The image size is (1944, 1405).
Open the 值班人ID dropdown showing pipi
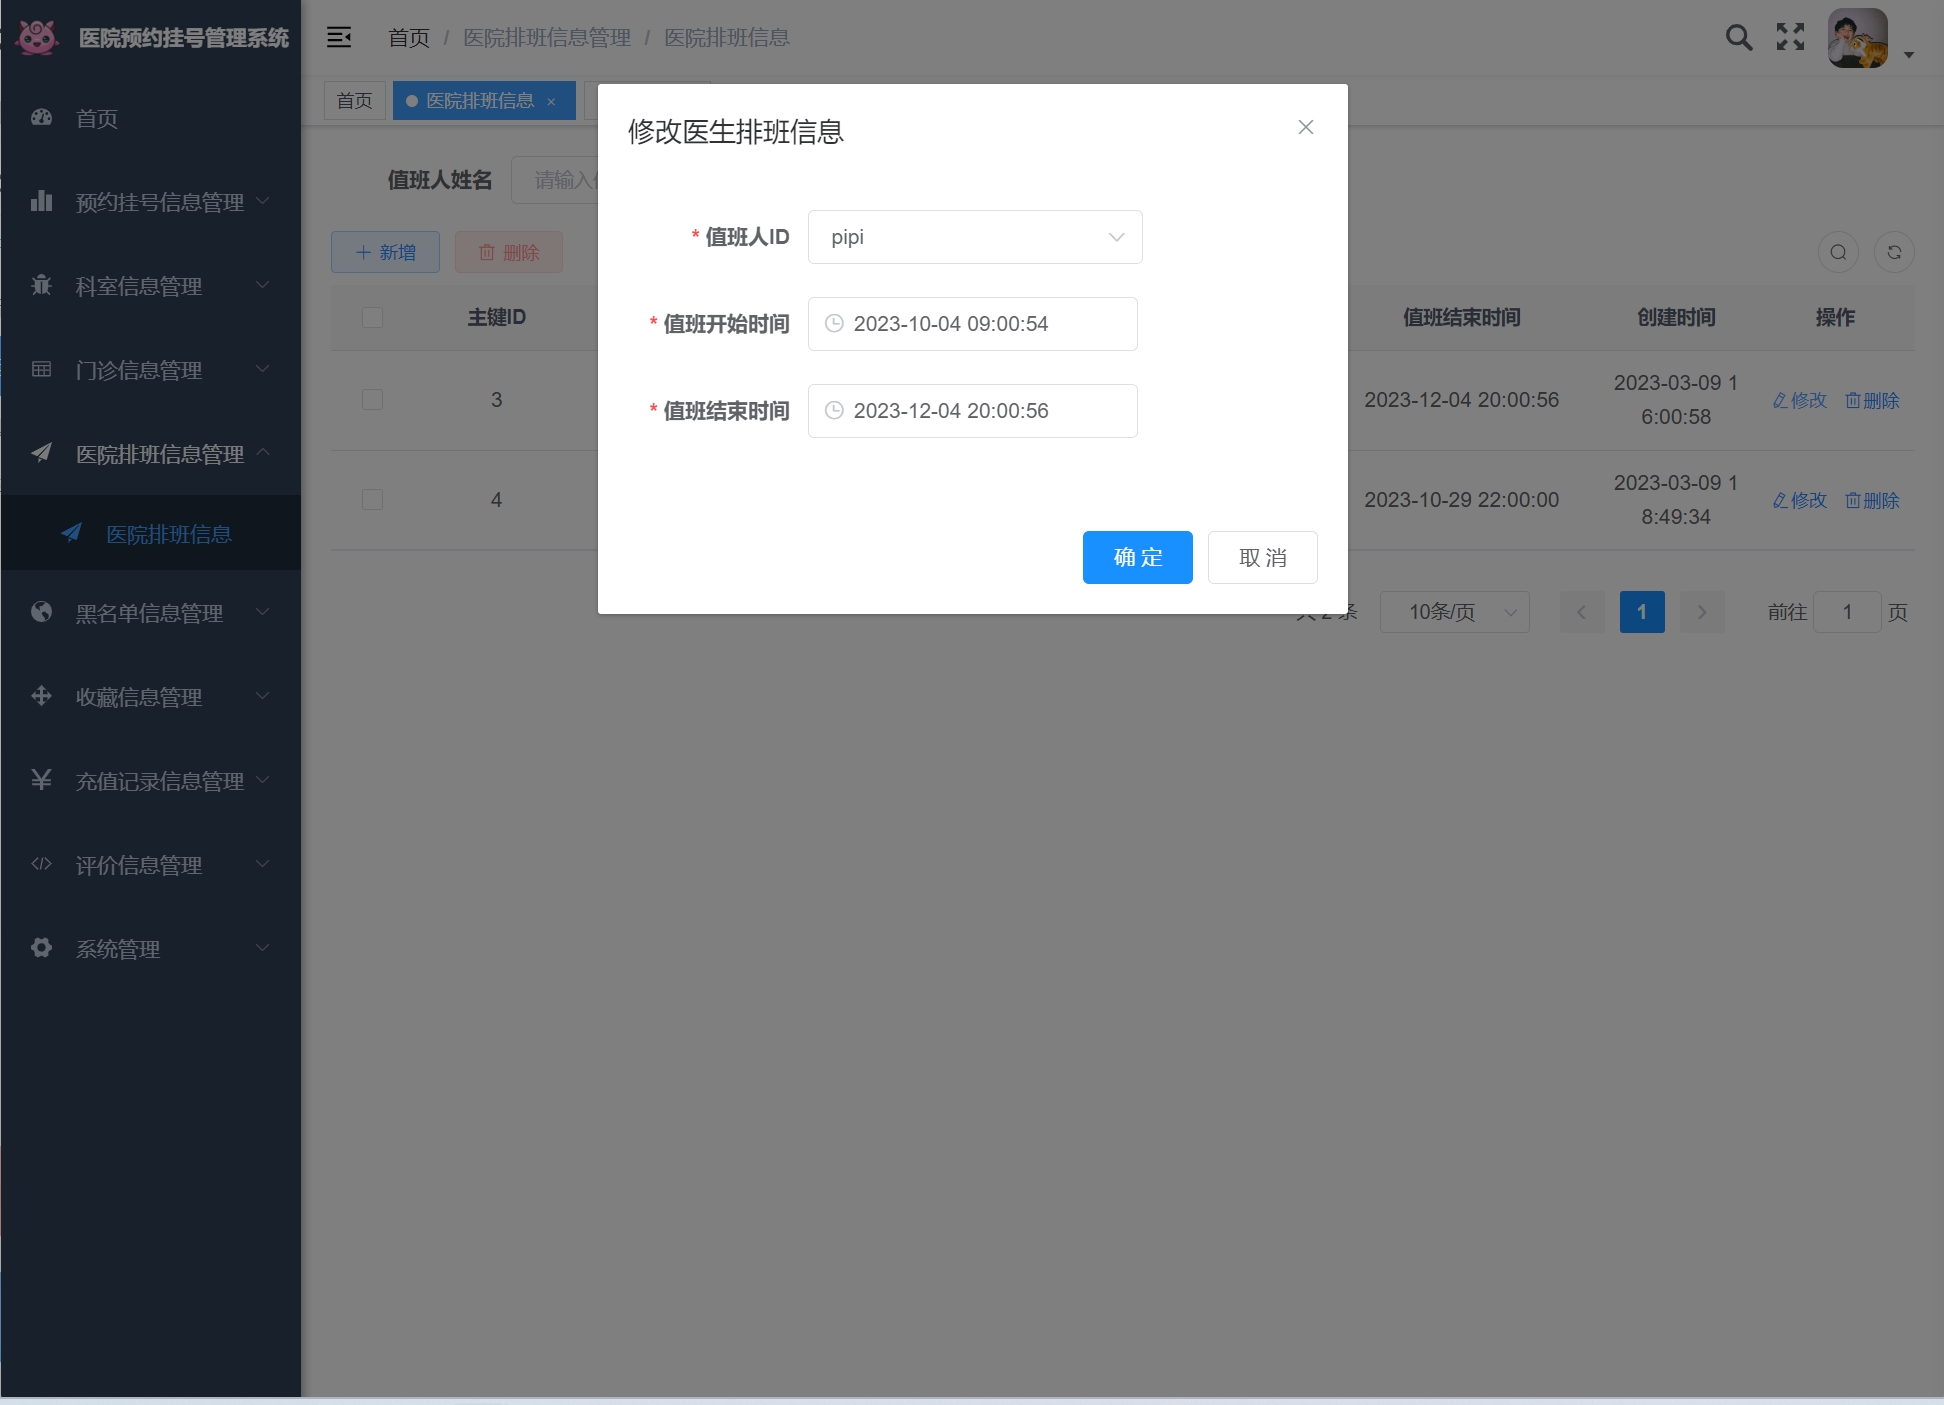pos(974,237)
